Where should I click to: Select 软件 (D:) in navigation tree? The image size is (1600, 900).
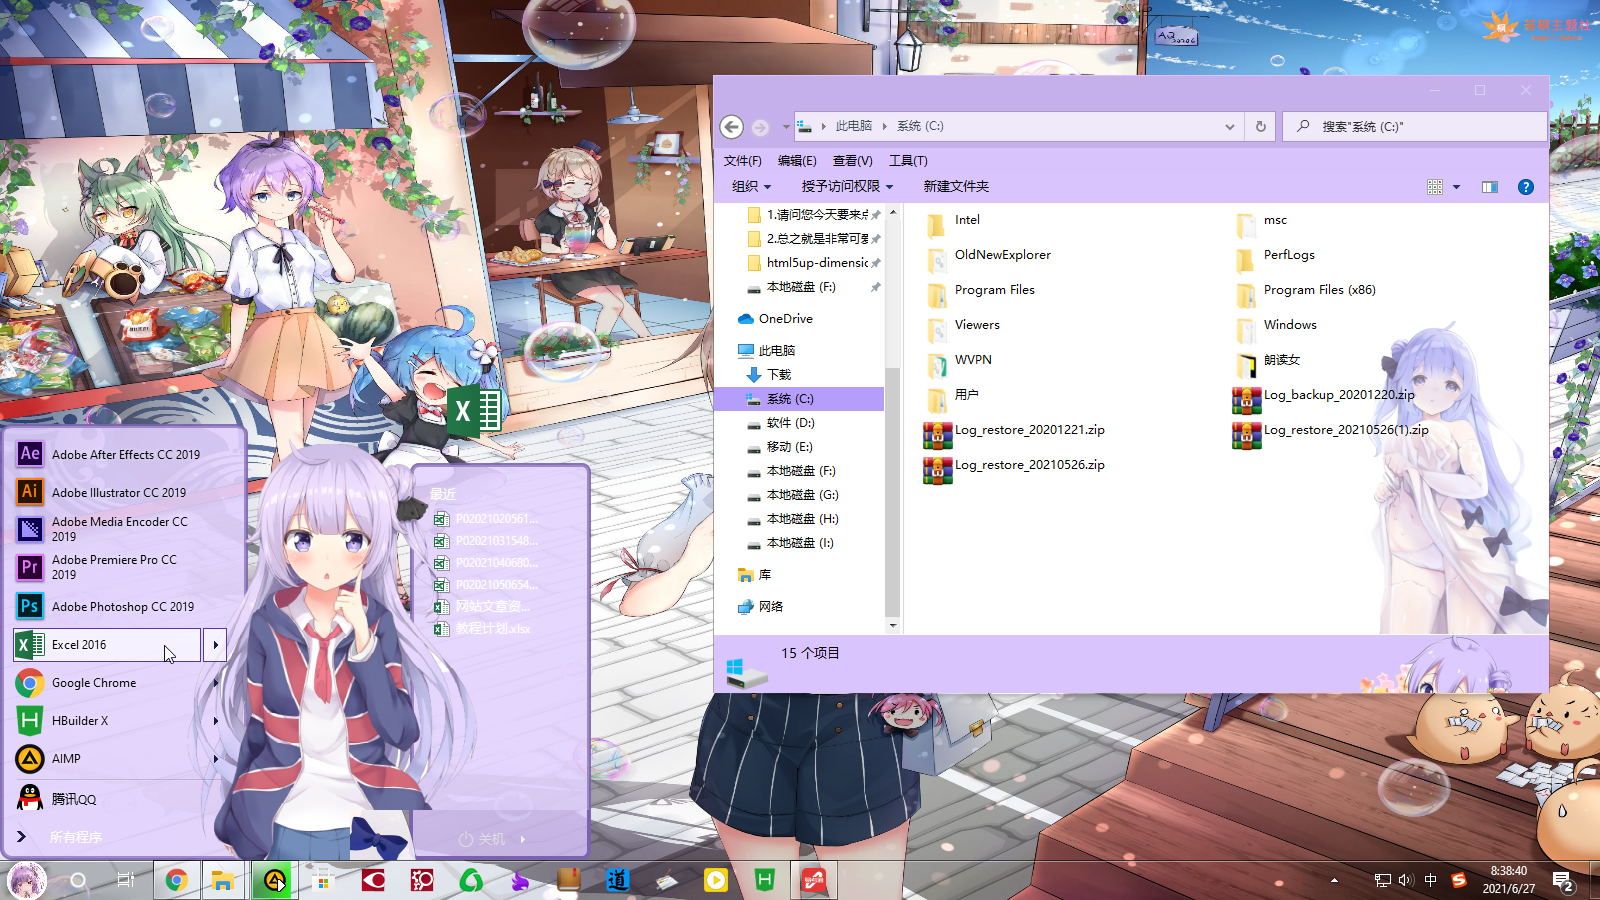pyautogui.click(x=790, y=423)
